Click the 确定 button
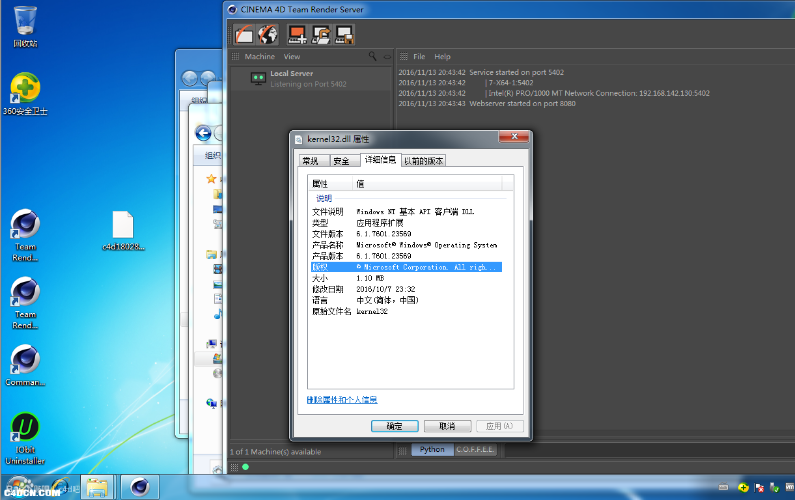Image resolution: width=795 pixels, height=500 pixels. pos(394,426)
